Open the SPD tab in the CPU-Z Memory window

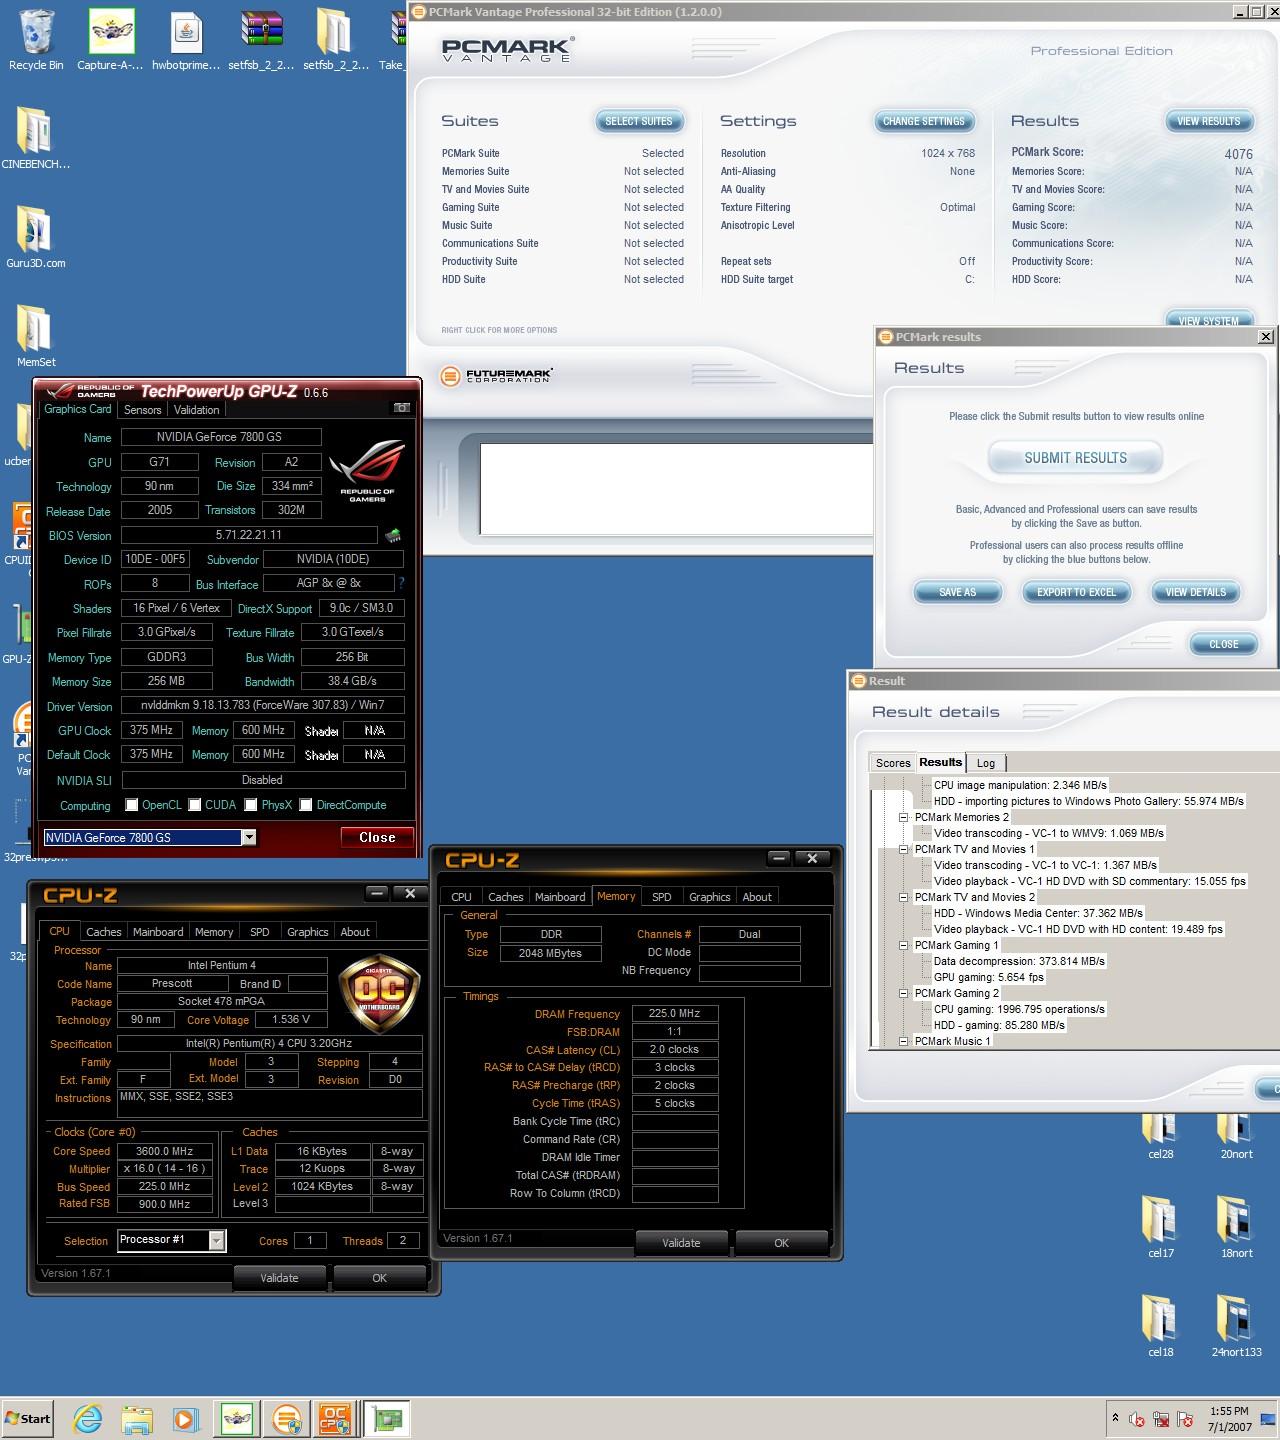[x=661, y=897]
